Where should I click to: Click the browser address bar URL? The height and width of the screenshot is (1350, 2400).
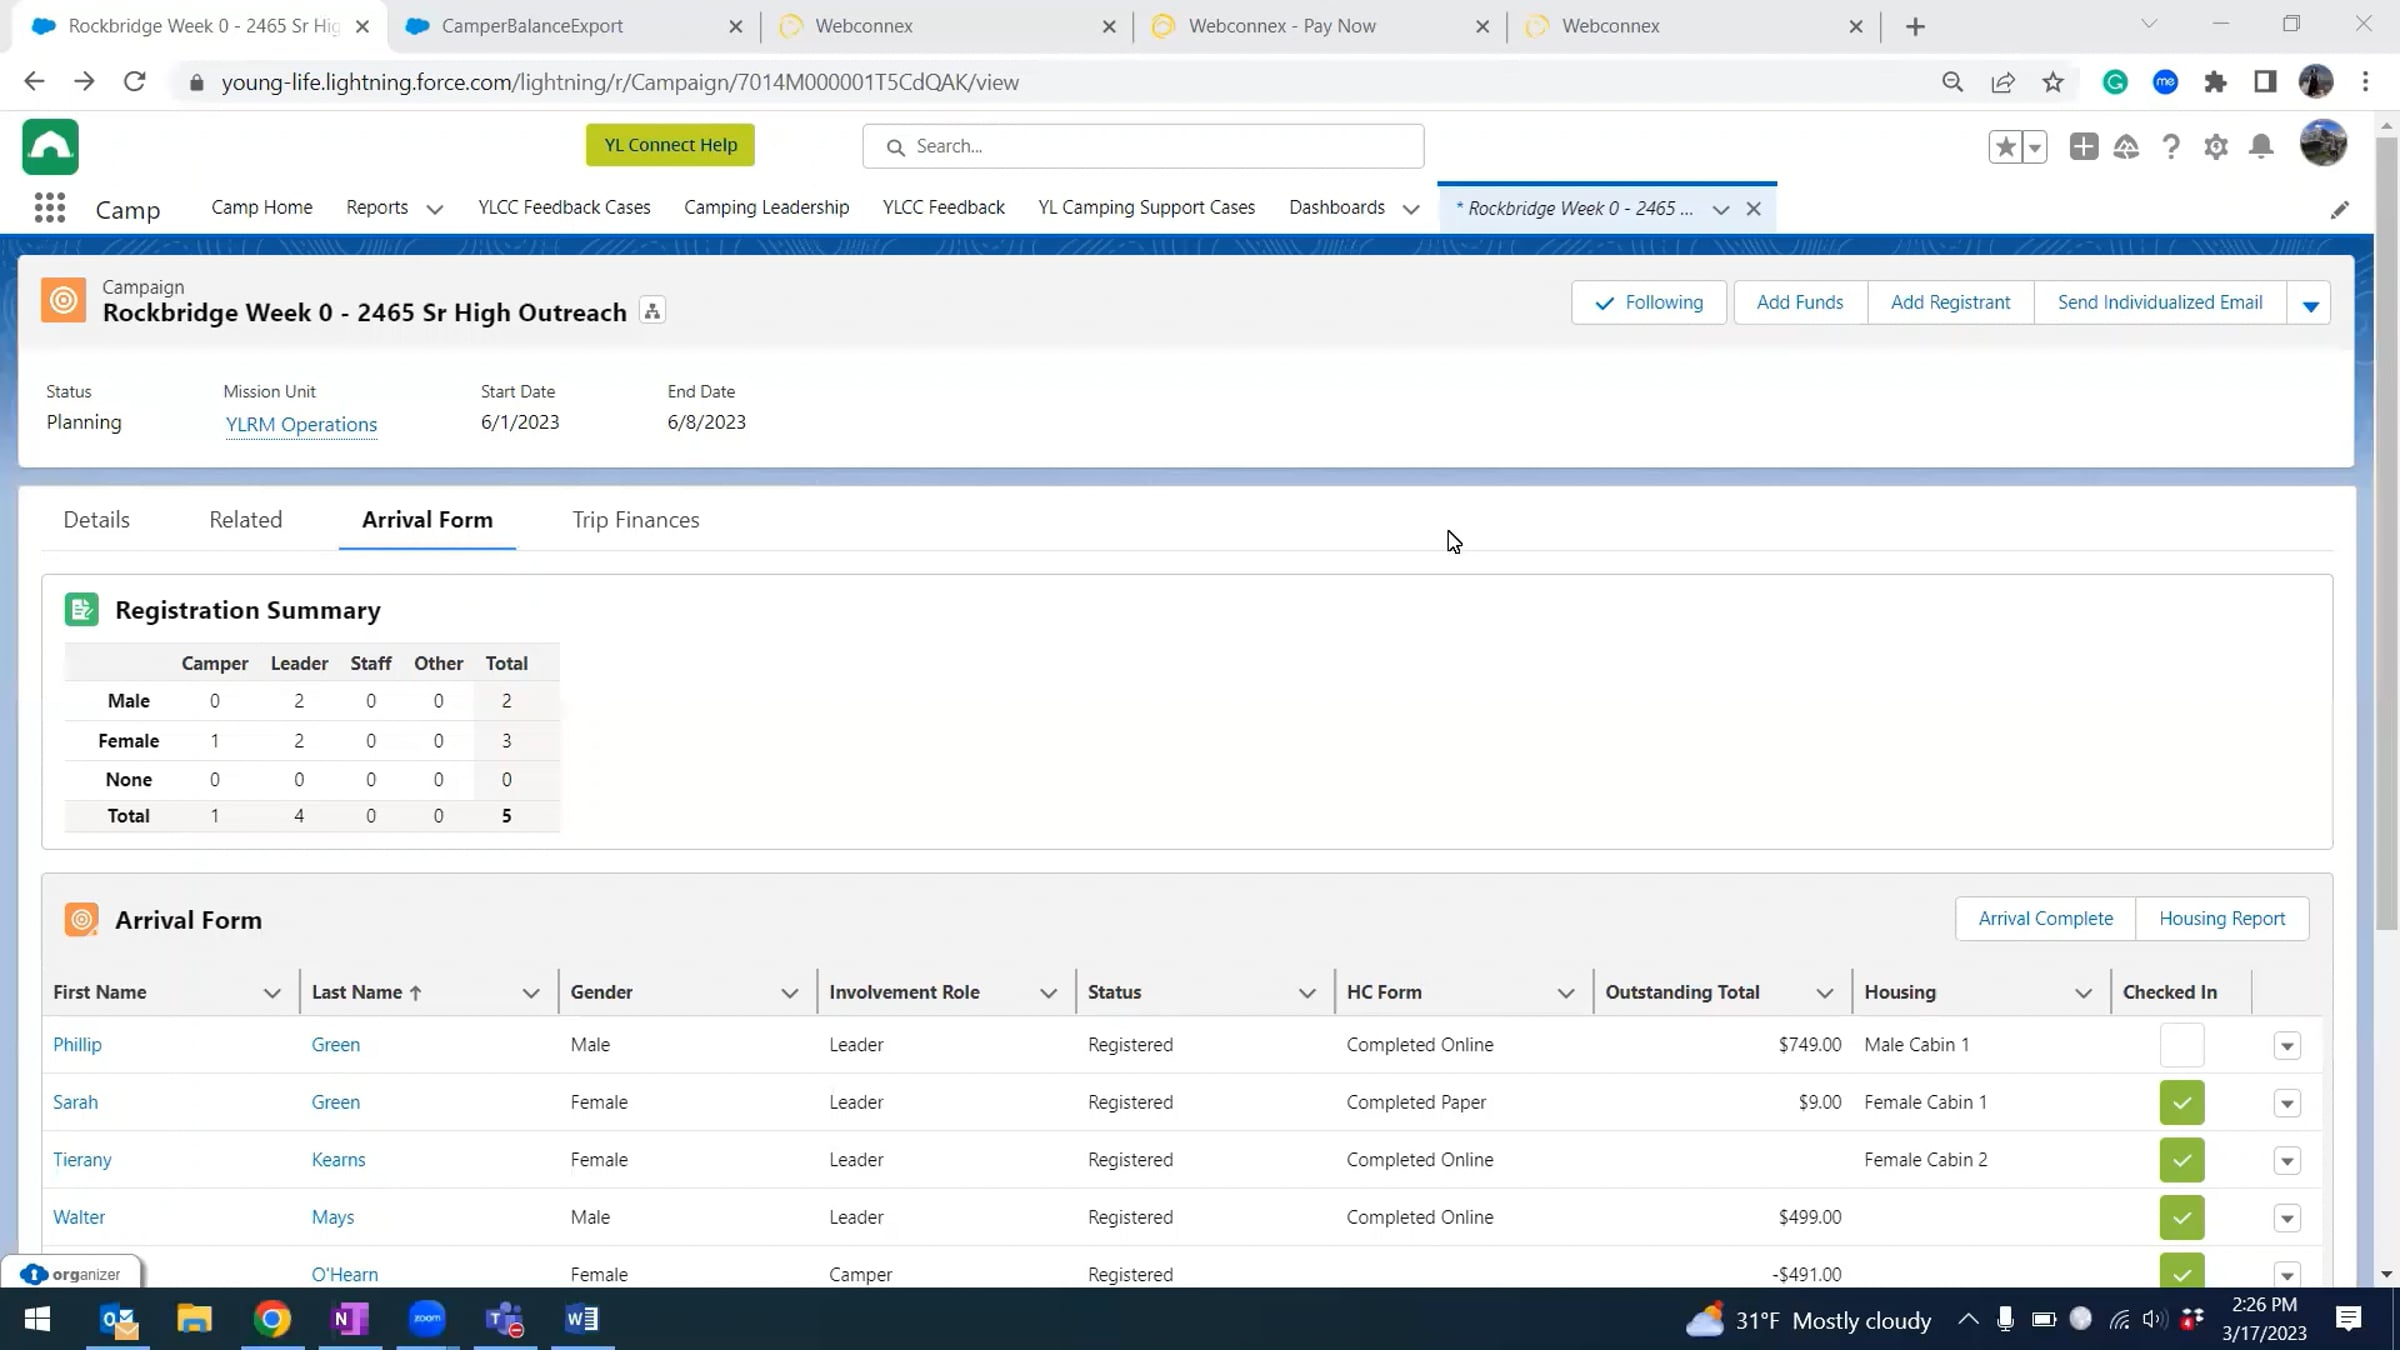pyautogui.click(x=620, y=82)
